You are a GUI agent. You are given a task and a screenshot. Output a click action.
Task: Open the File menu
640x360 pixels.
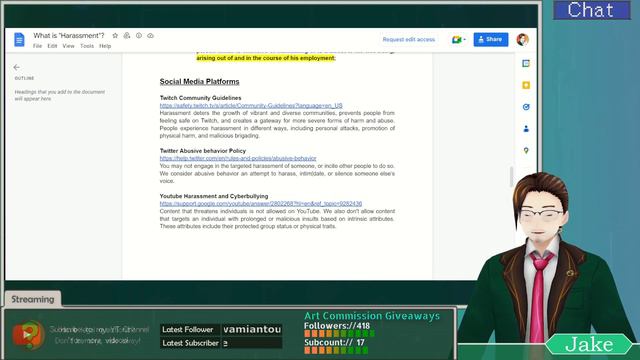38,46
